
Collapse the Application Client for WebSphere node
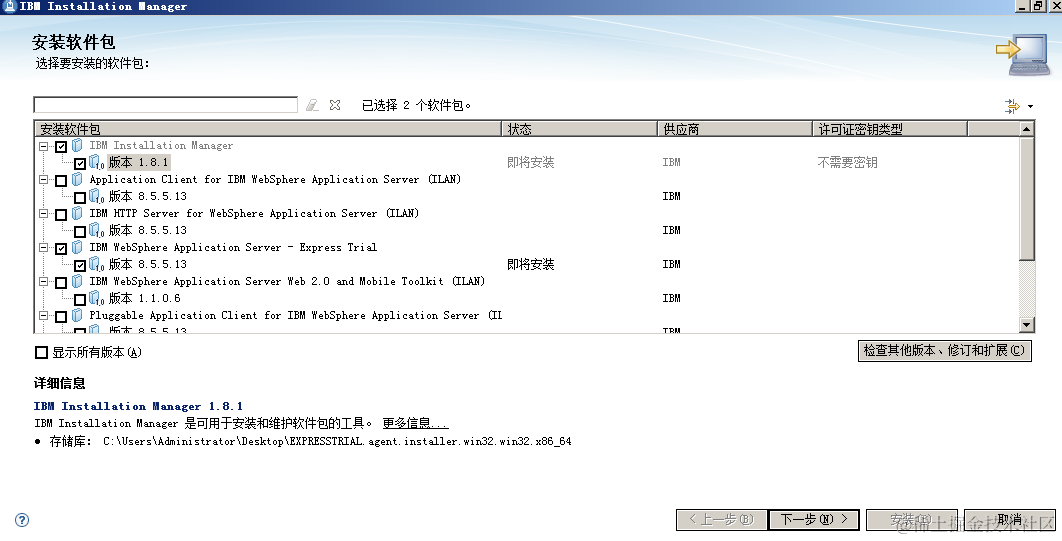click(x=44, y=180)
